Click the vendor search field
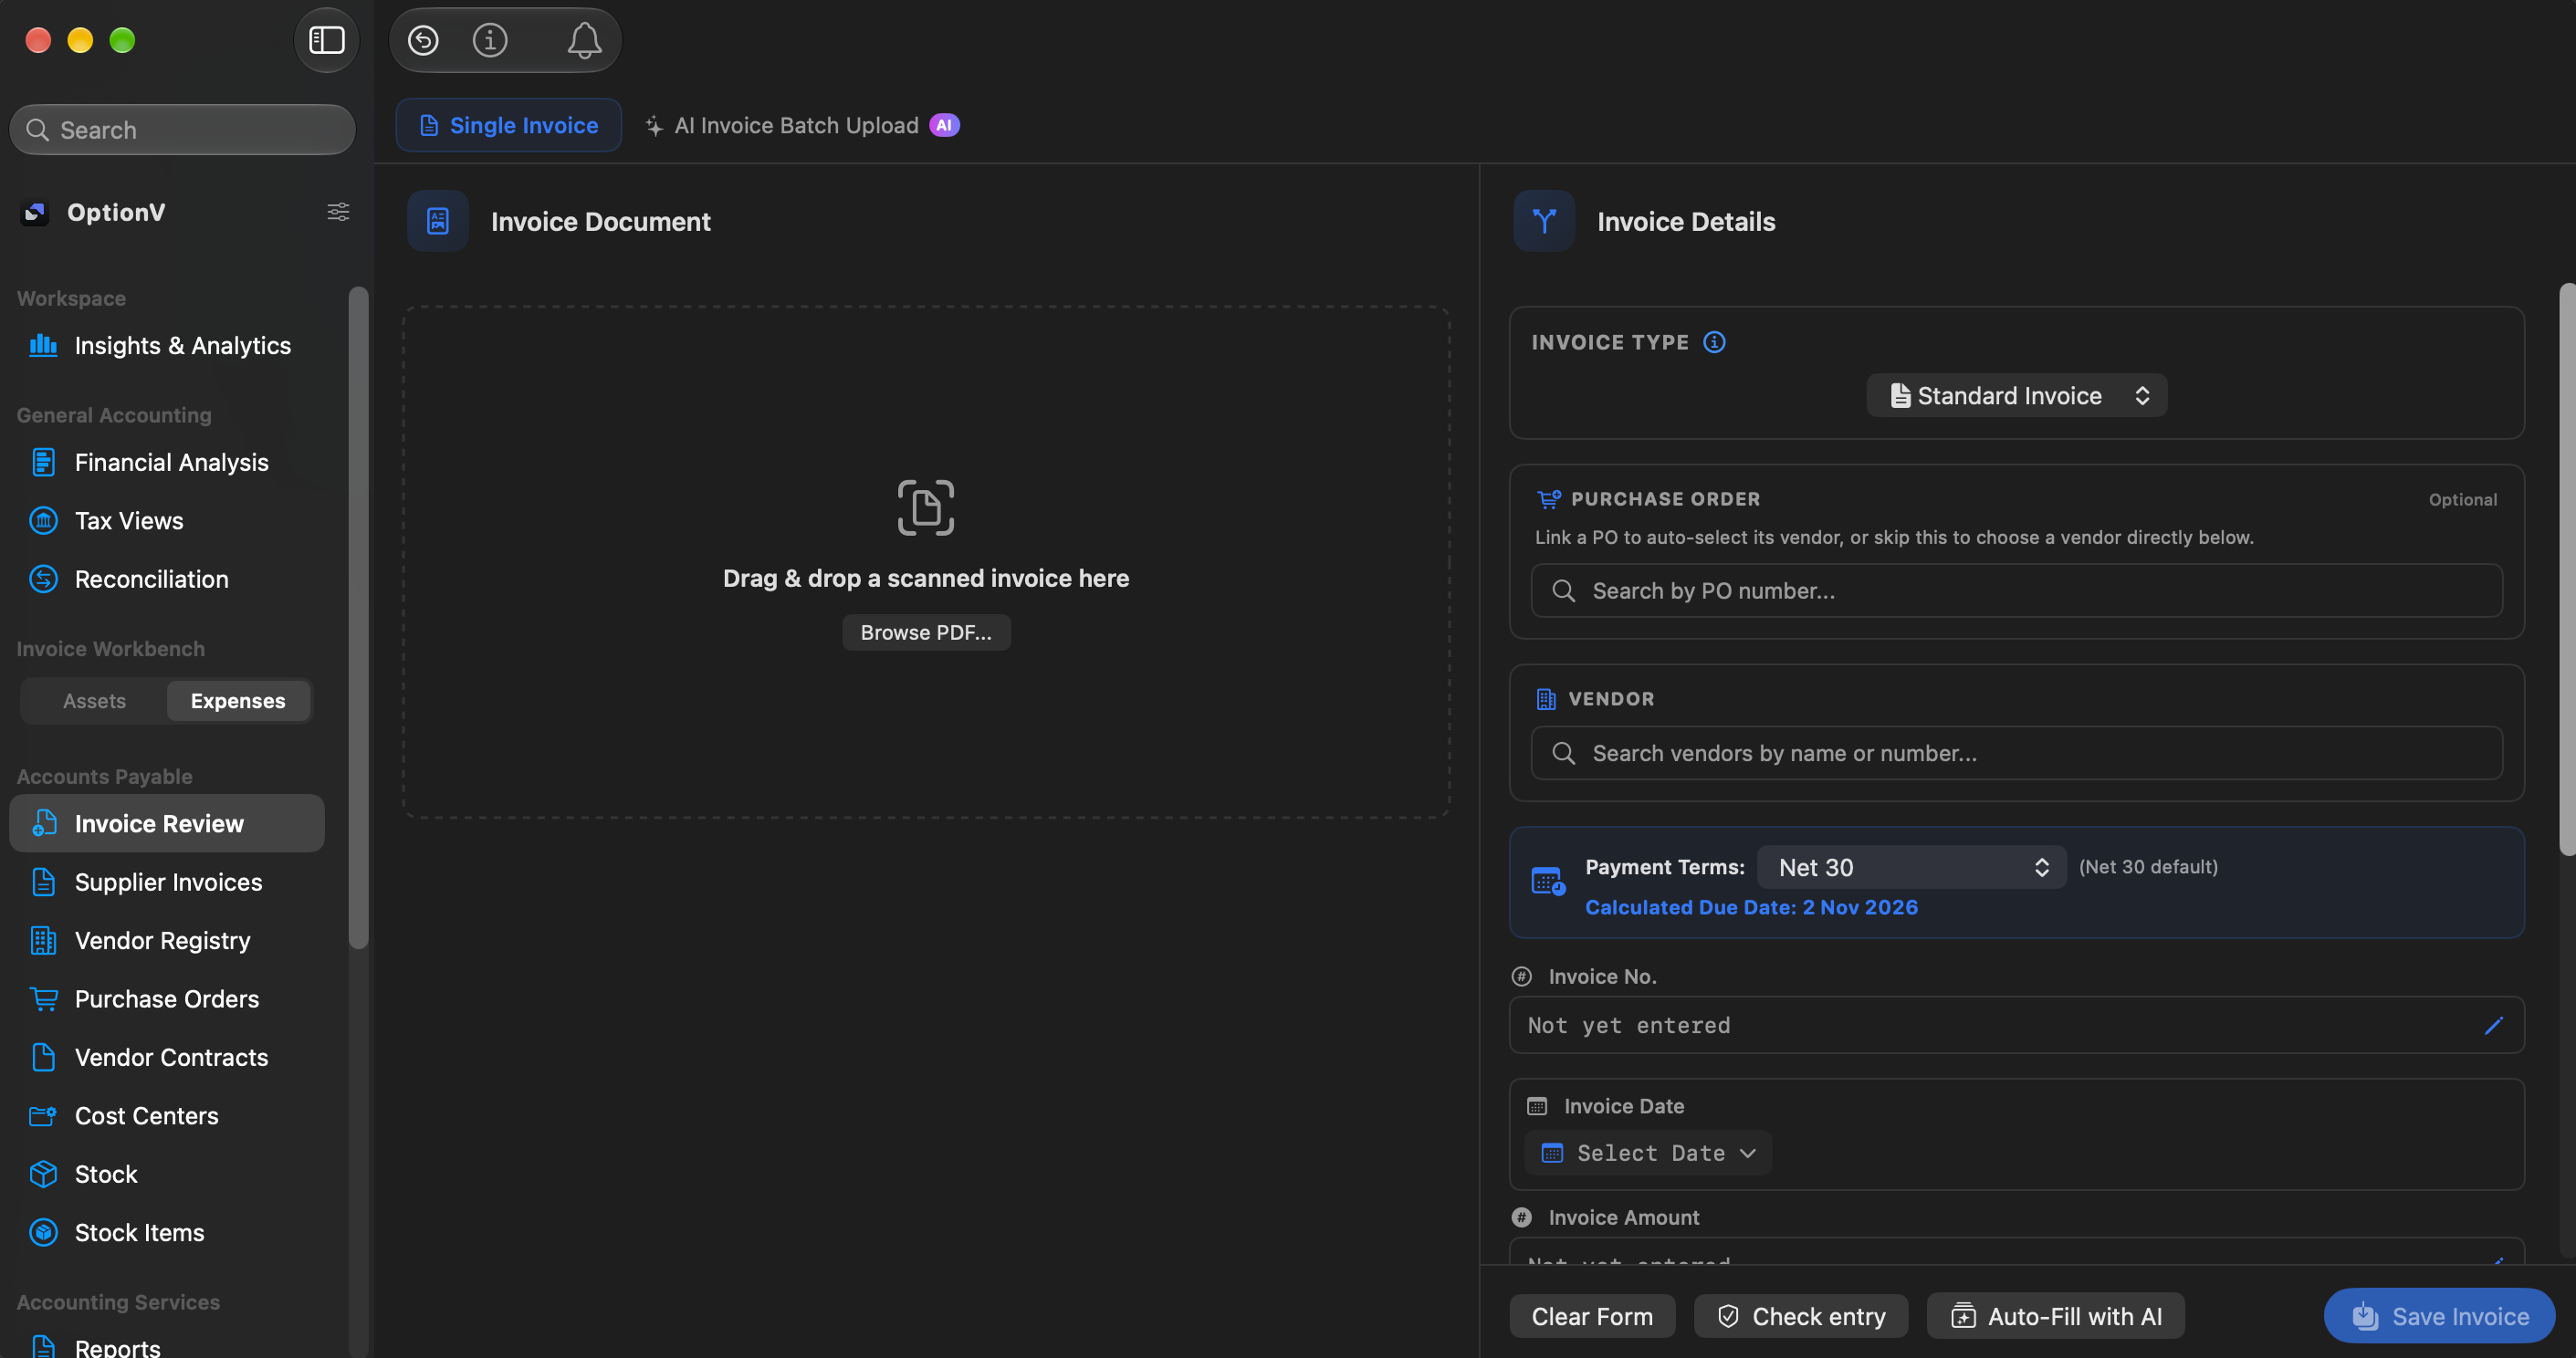Image resolution: width=2576 pixels, height=1358 pixels. tap(2016, 753)
